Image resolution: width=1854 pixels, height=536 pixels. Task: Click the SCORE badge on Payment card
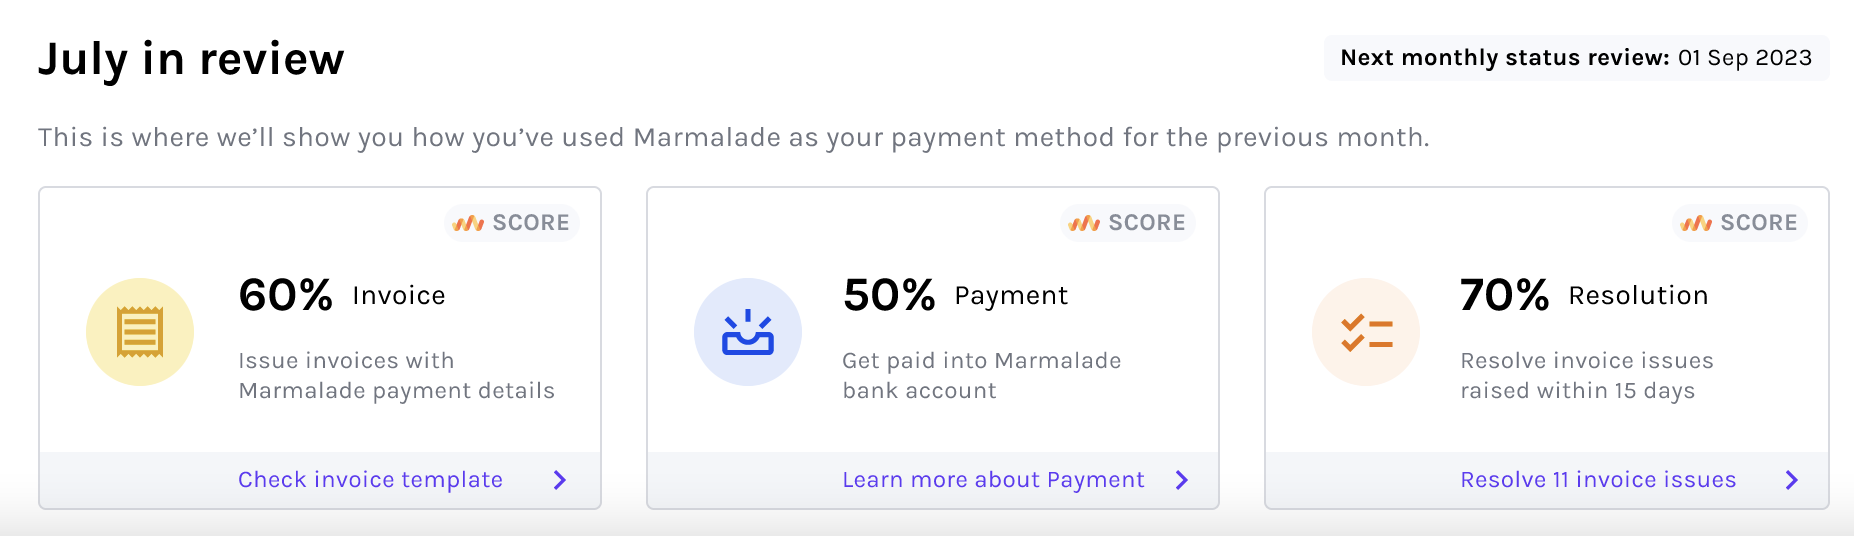pos(1128,222)
